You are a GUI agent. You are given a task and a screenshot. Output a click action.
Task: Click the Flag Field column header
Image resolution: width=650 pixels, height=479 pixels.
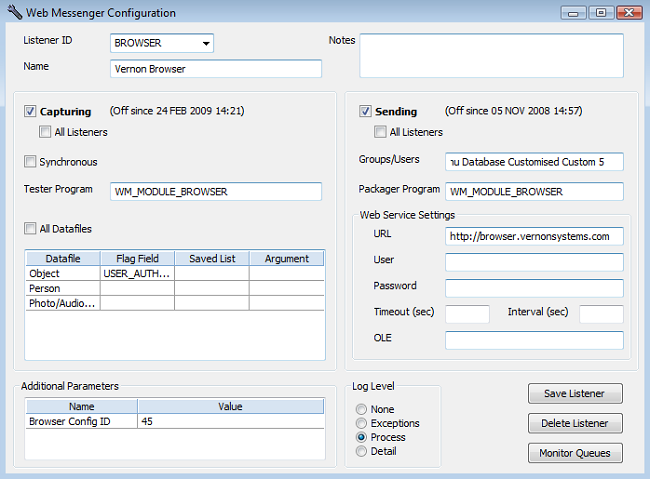point(137,258)
